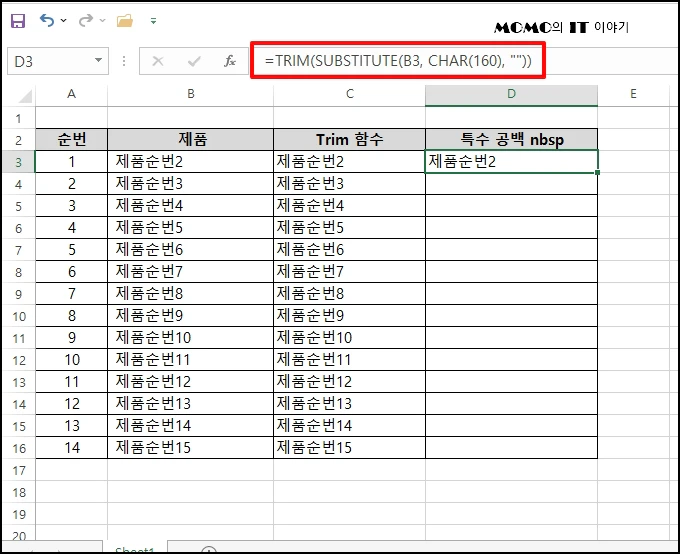Click the Undo arrow icon

pos(47,20)
